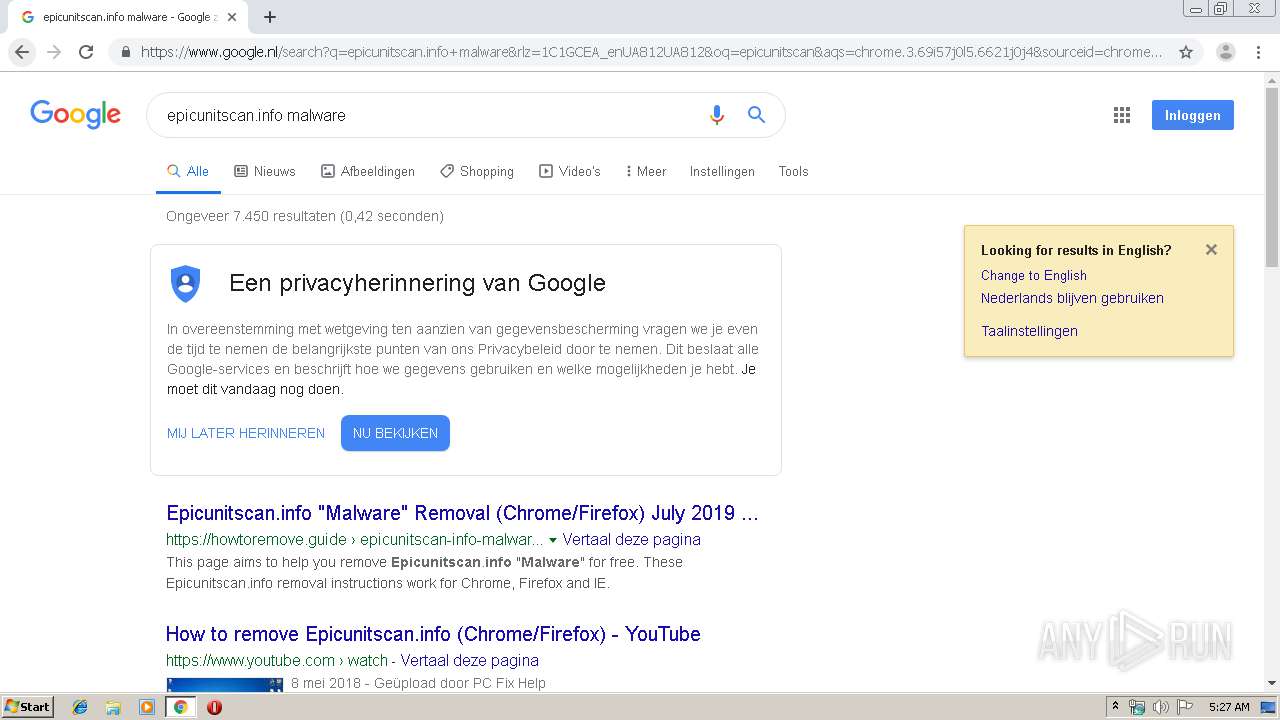This screenshot has width=1280, height=720.
Task: Click MIJ LATER HERINNEREN
Action: pyautogui.click(x=246, y=433)
